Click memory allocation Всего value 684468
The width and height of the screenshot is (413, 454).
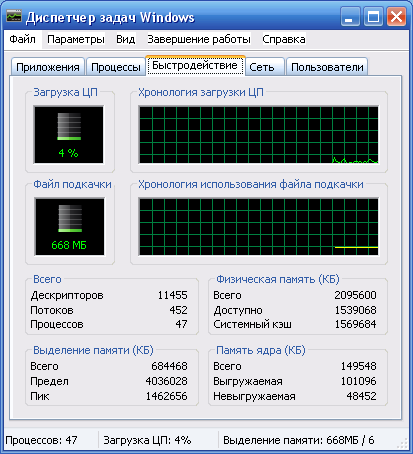[x=169, y=366]
